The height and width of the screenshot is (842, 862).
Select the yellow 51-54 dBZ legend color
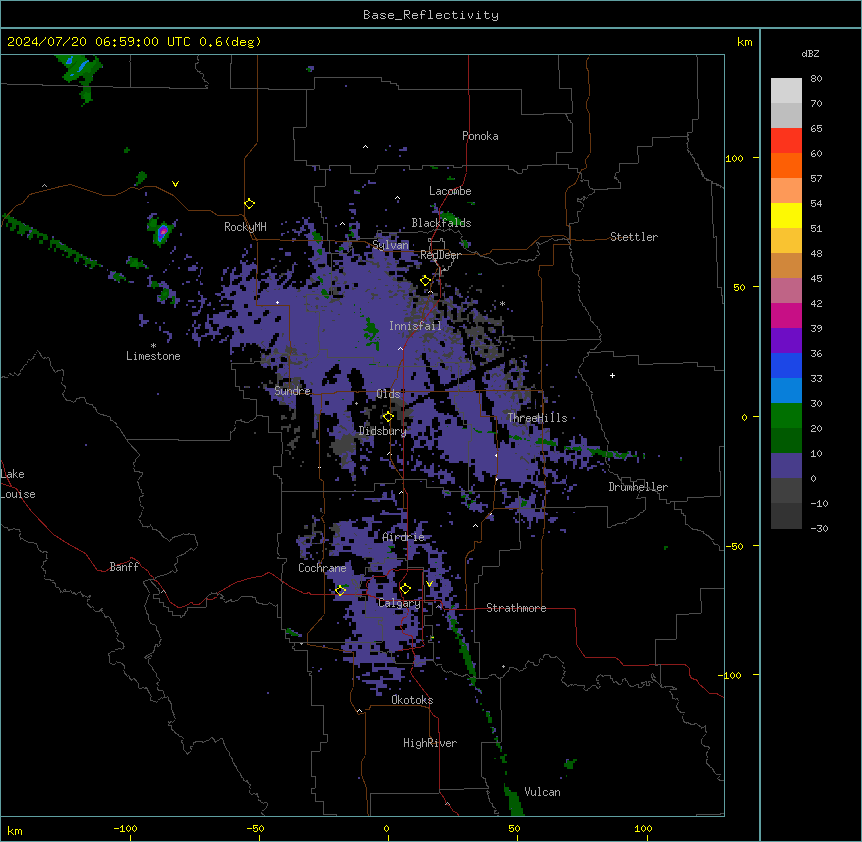786,215
